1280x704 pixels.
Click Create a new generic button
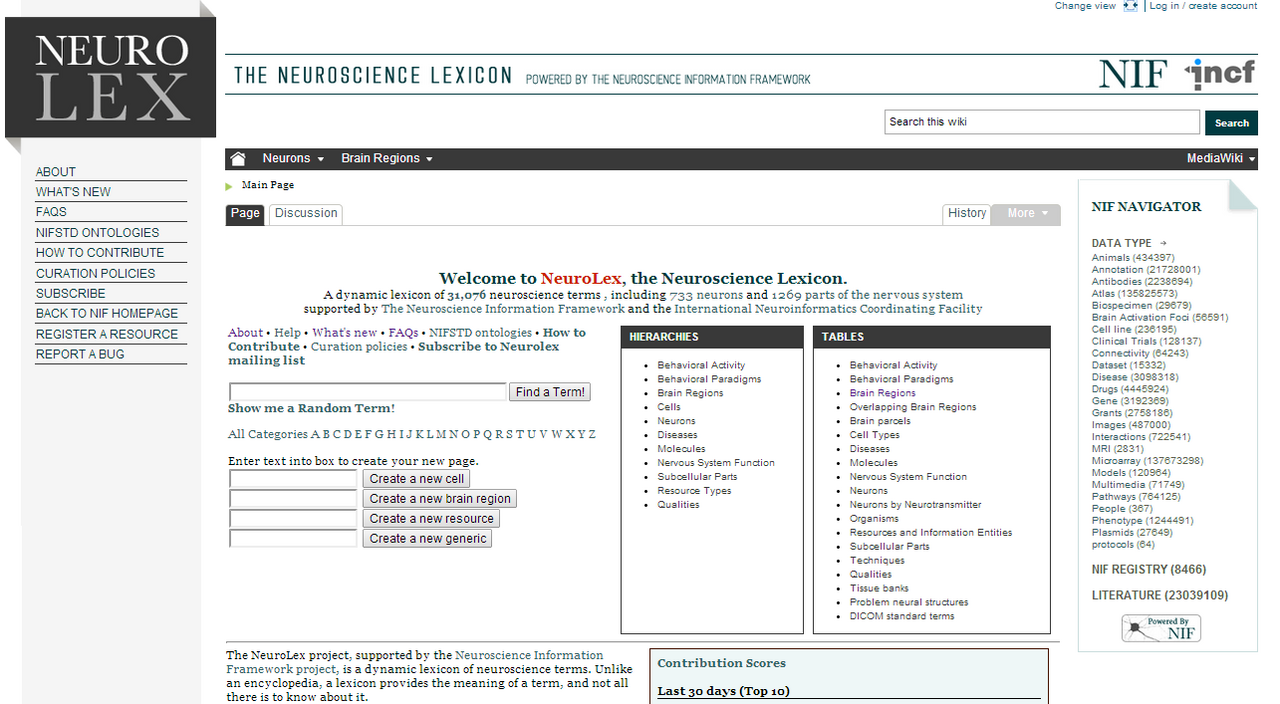[x=427, y=539]
